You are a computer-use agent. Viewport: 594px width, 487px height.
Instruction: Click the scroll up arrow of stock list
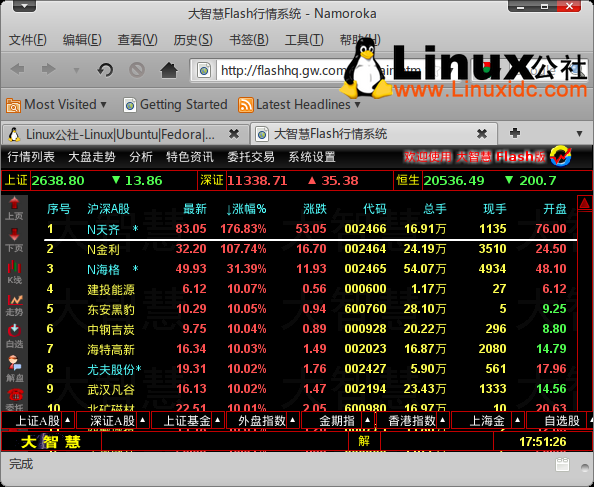click(x=585, y=203)
